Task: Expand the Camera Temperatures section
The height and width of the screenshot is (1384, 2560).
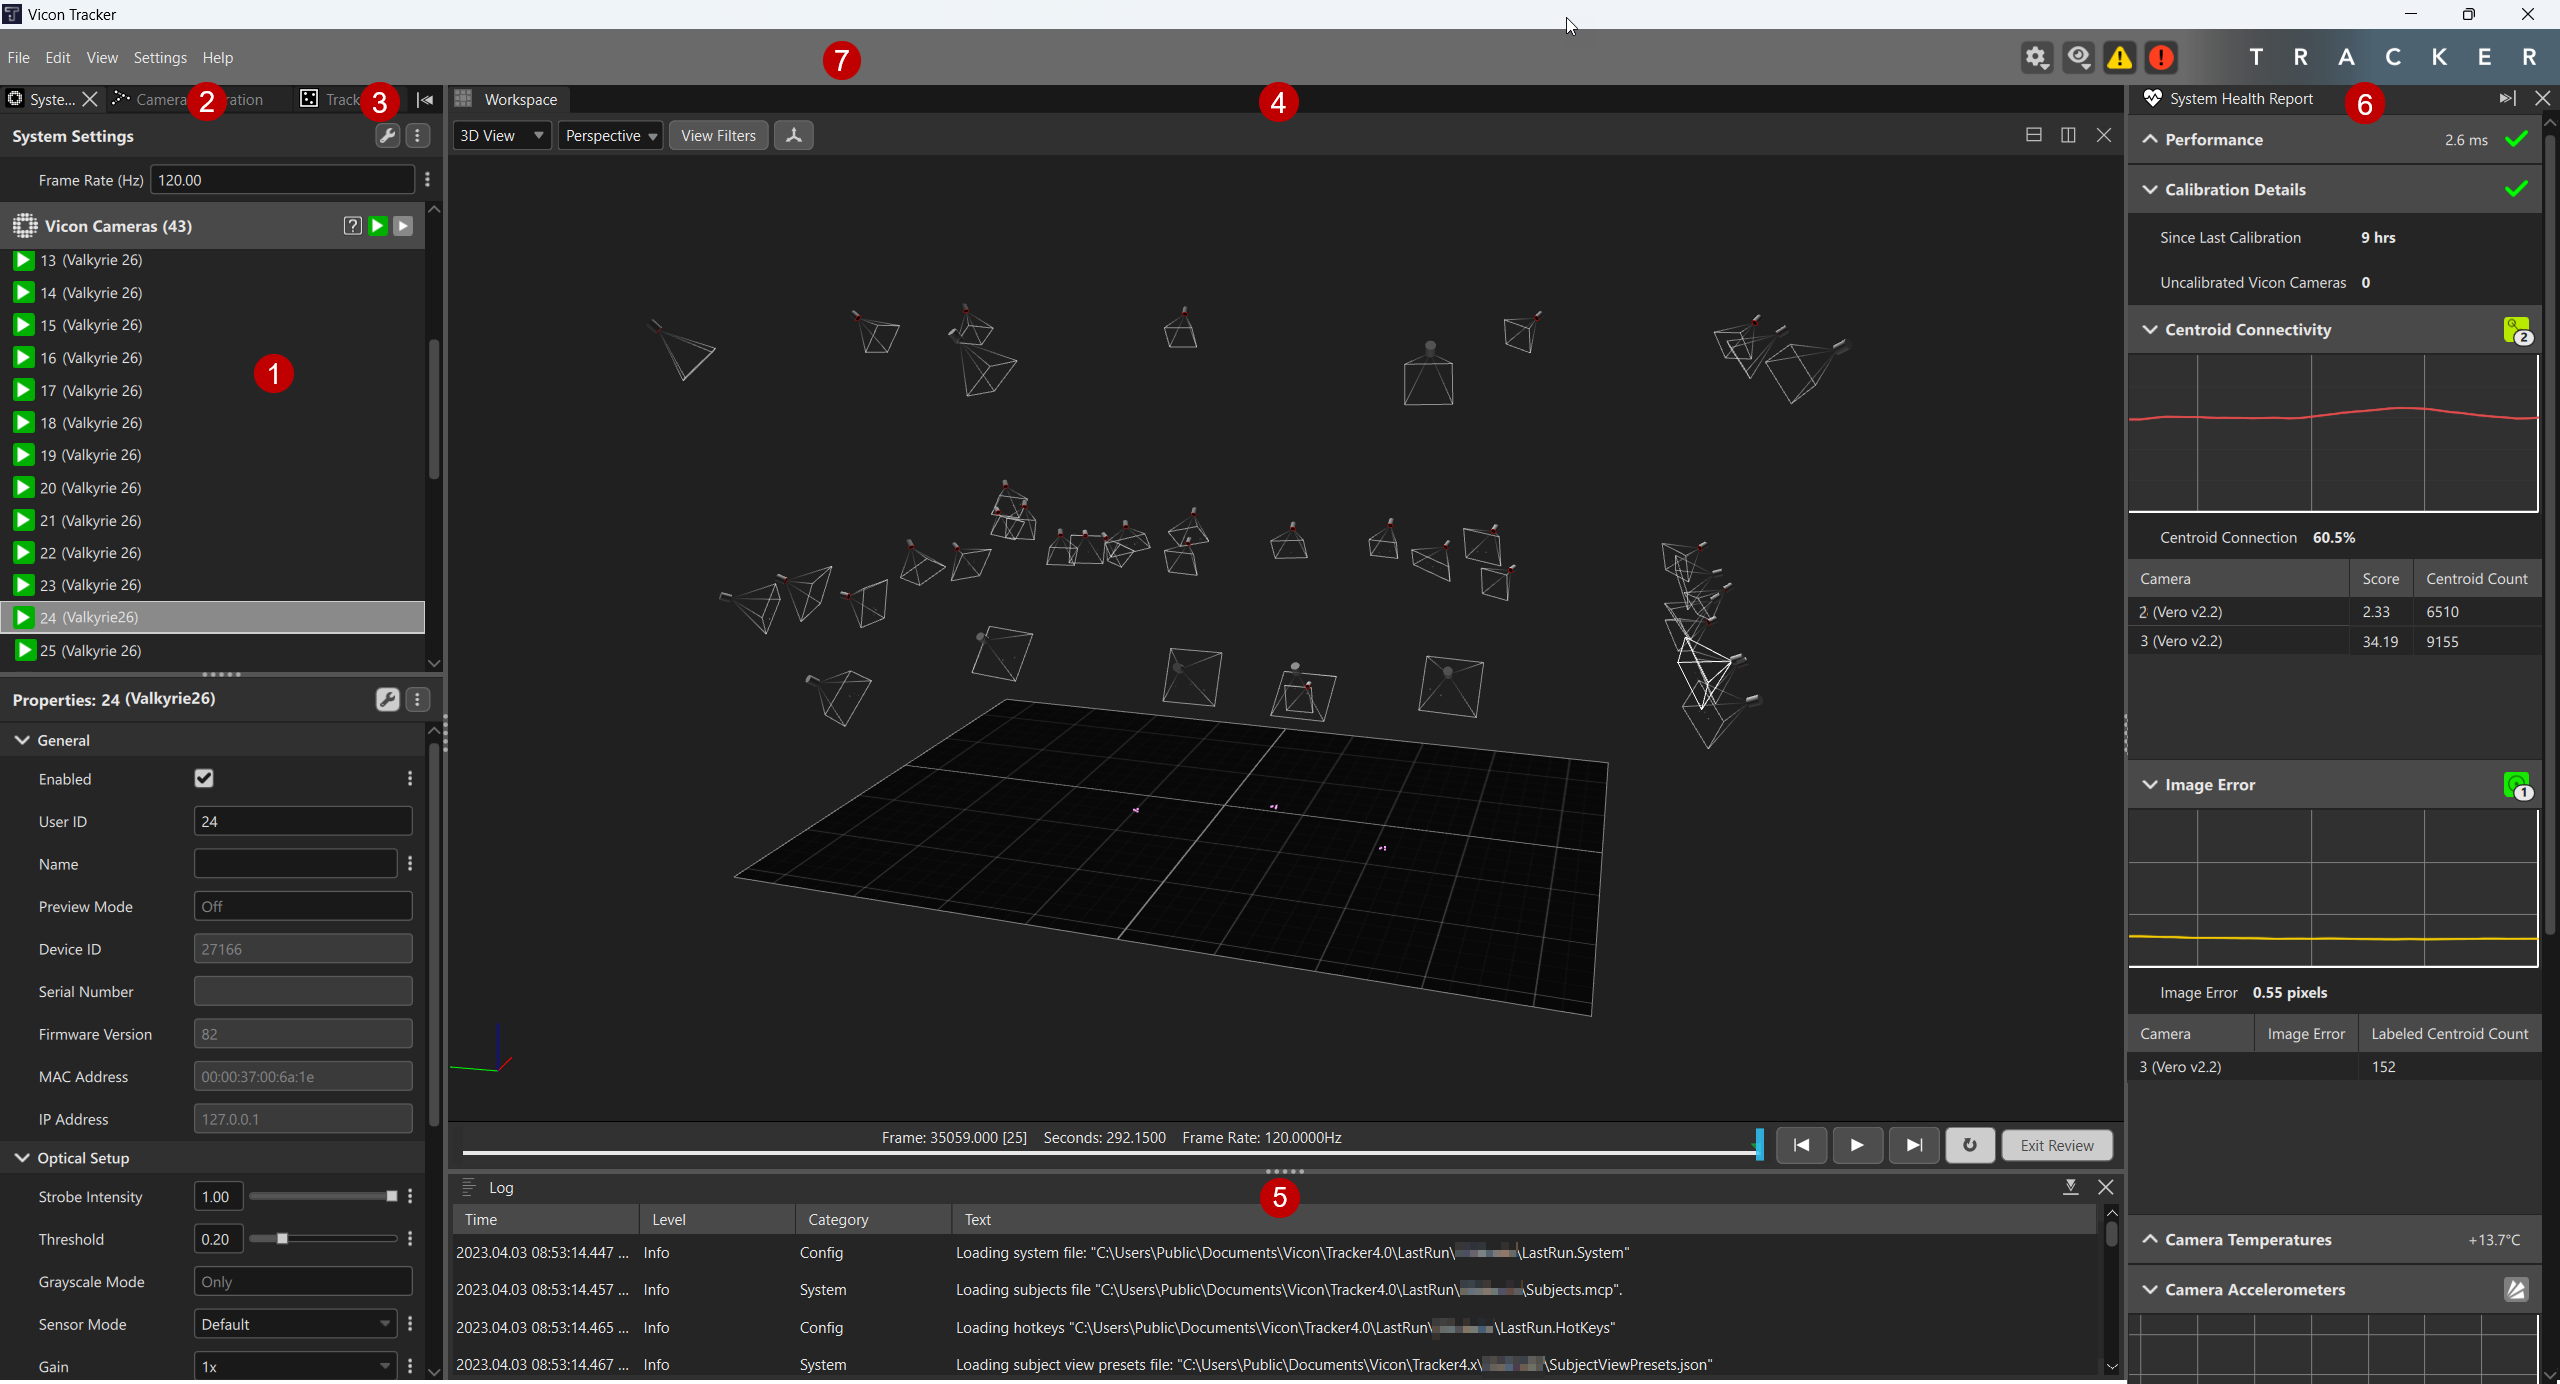Action: click(2150, 1240)
